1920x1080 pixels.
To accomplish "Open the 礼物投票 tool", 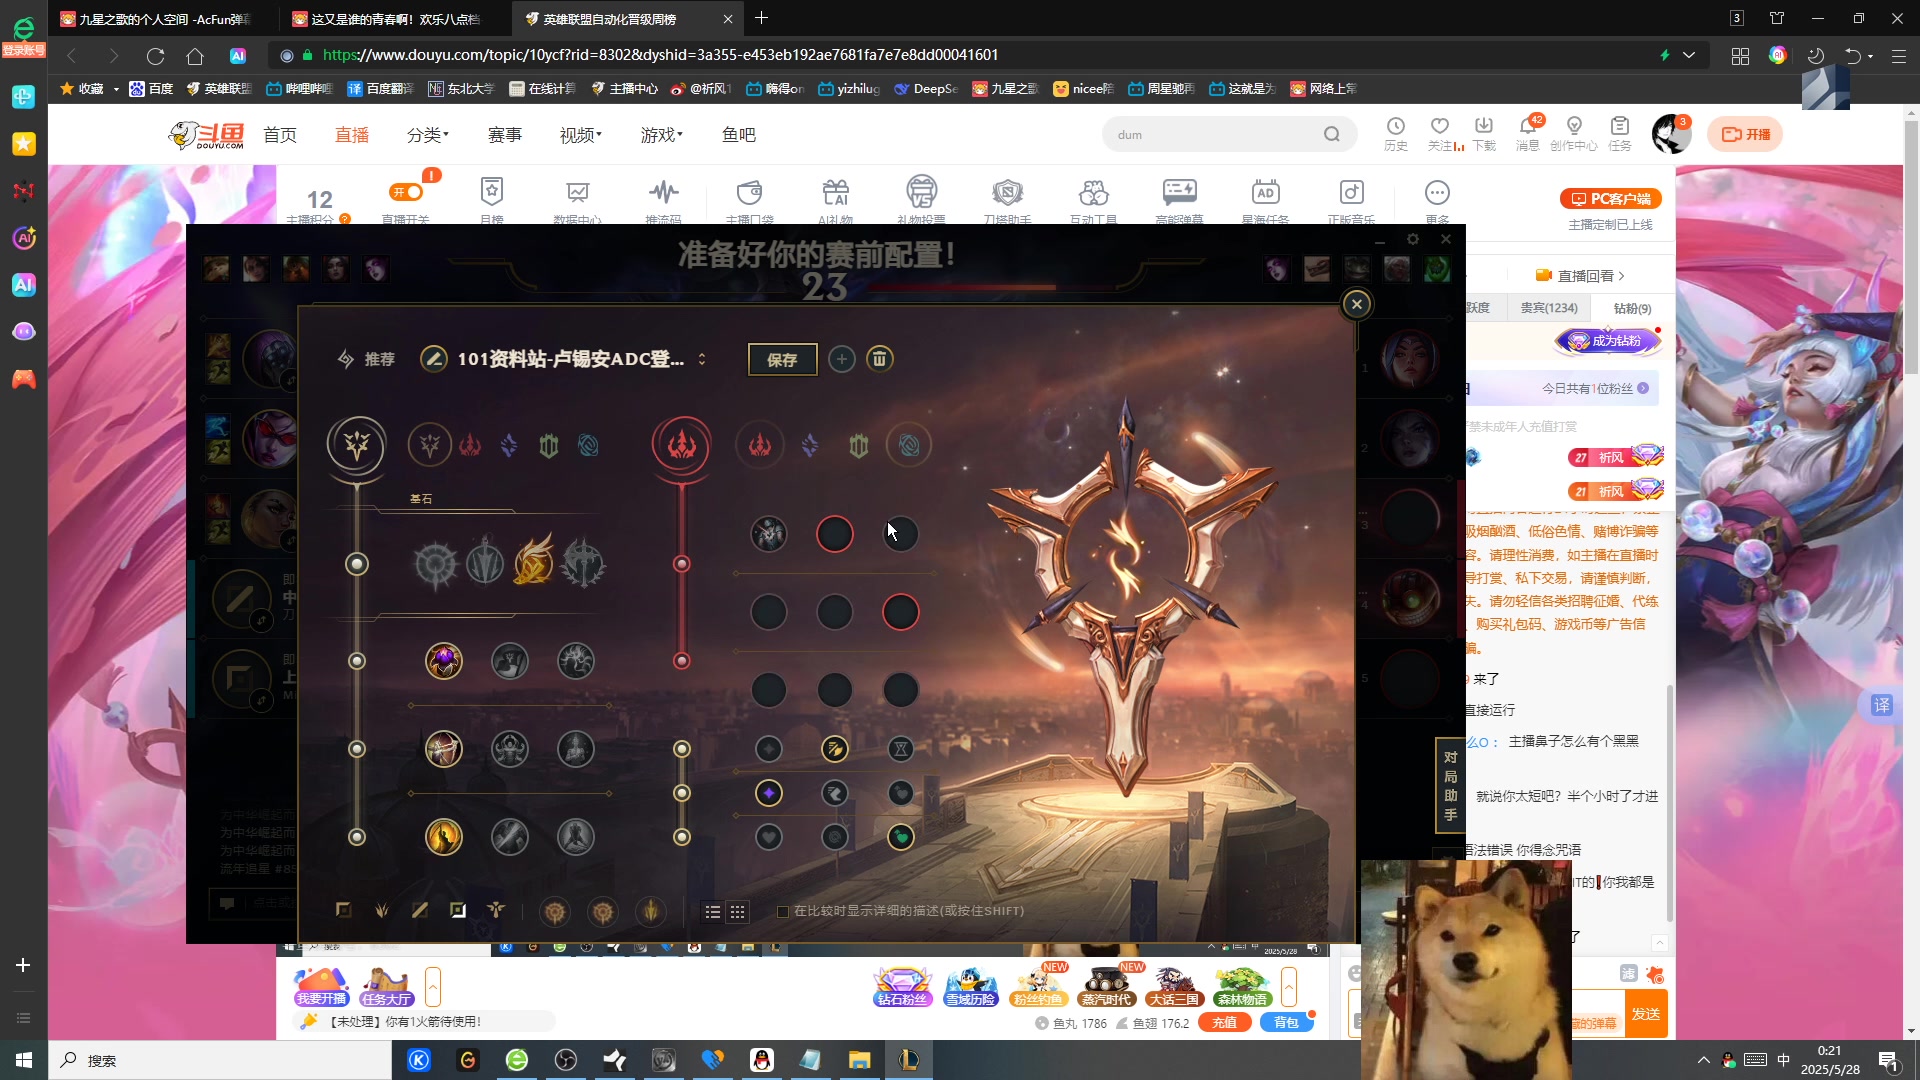I will [921, 201].
